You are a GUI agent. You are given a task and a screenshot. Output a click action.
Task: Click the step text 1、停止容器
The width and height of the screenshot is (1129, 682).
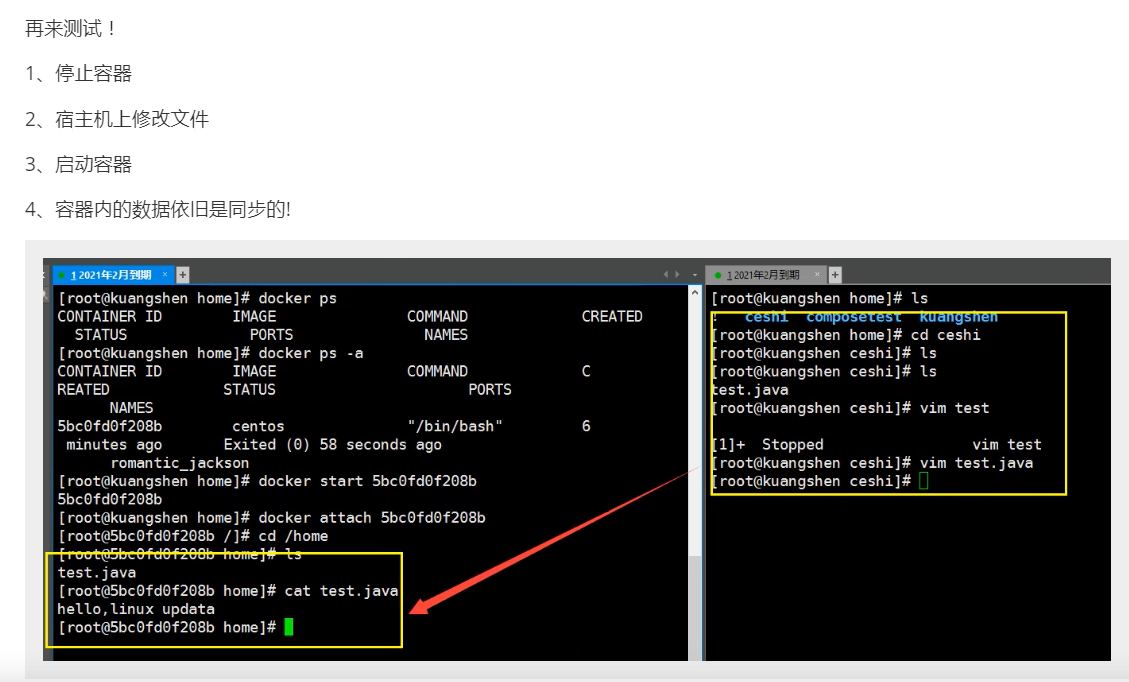click(78, 73)
